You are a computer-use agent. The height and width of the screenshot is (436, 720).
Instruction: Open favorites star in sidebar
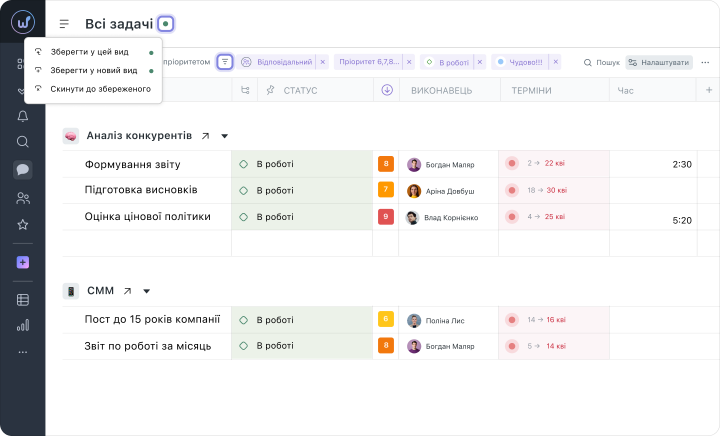pos(22,224)
